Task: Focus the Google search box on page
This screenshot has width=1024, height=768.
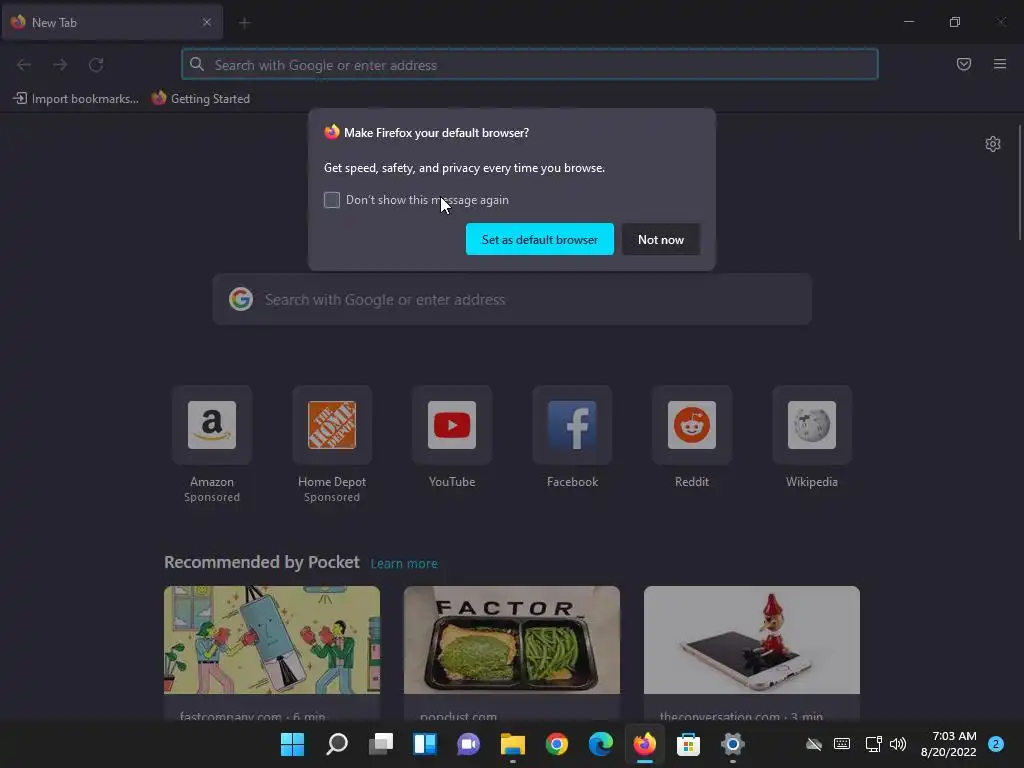Action: 512,300
